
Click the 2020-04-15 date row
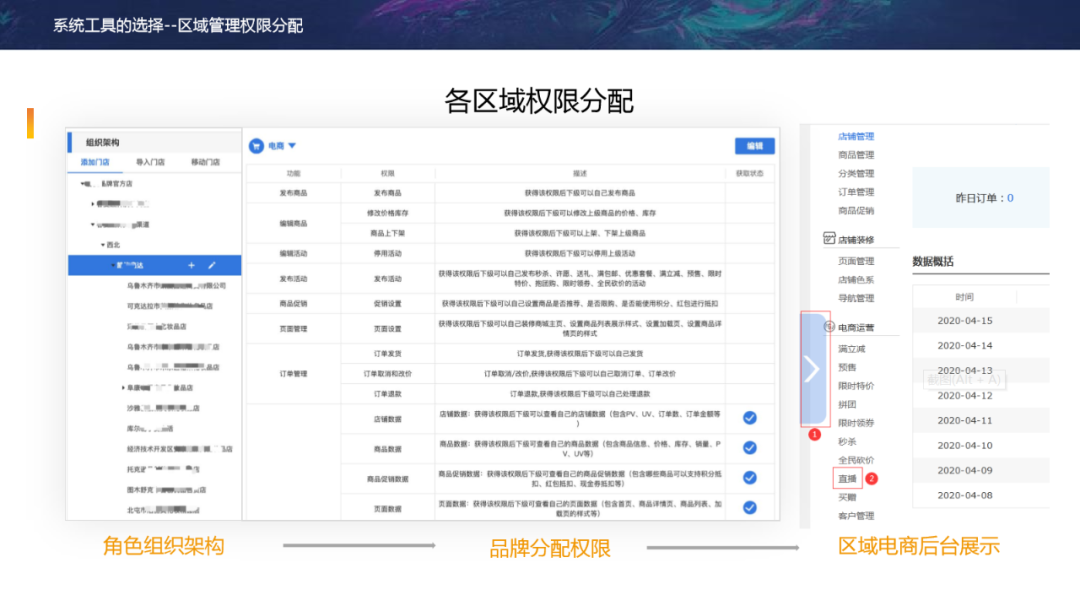pyautogui.click(x=981, y=321)
